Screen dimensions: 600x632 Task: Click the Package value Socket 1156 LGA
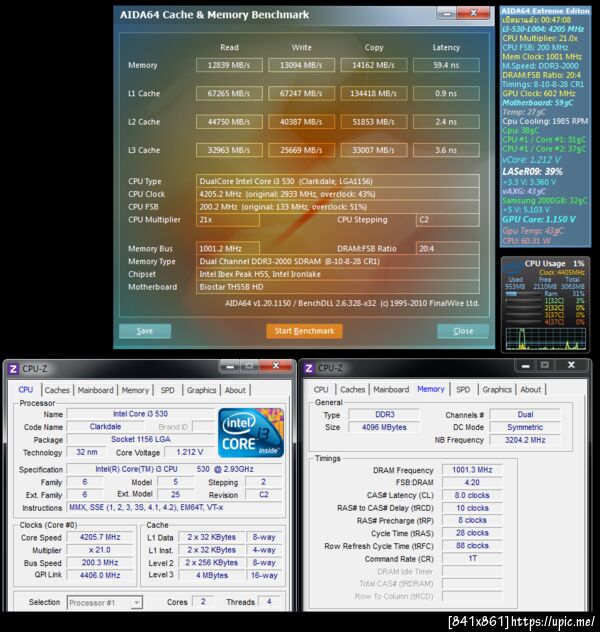(x=141, y=439)
